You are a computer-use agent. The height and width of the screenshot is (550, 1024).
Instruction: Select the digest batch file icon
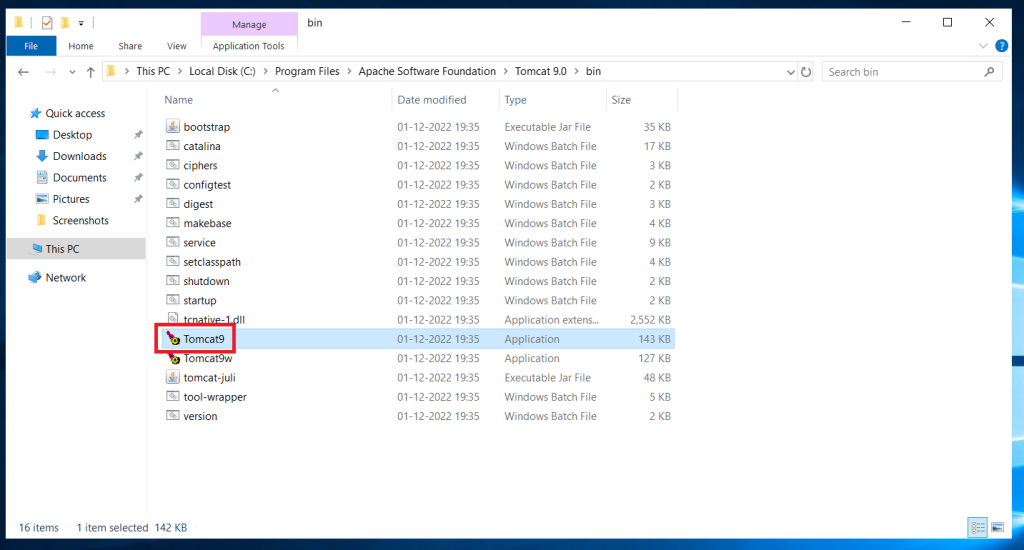point(172,203)
